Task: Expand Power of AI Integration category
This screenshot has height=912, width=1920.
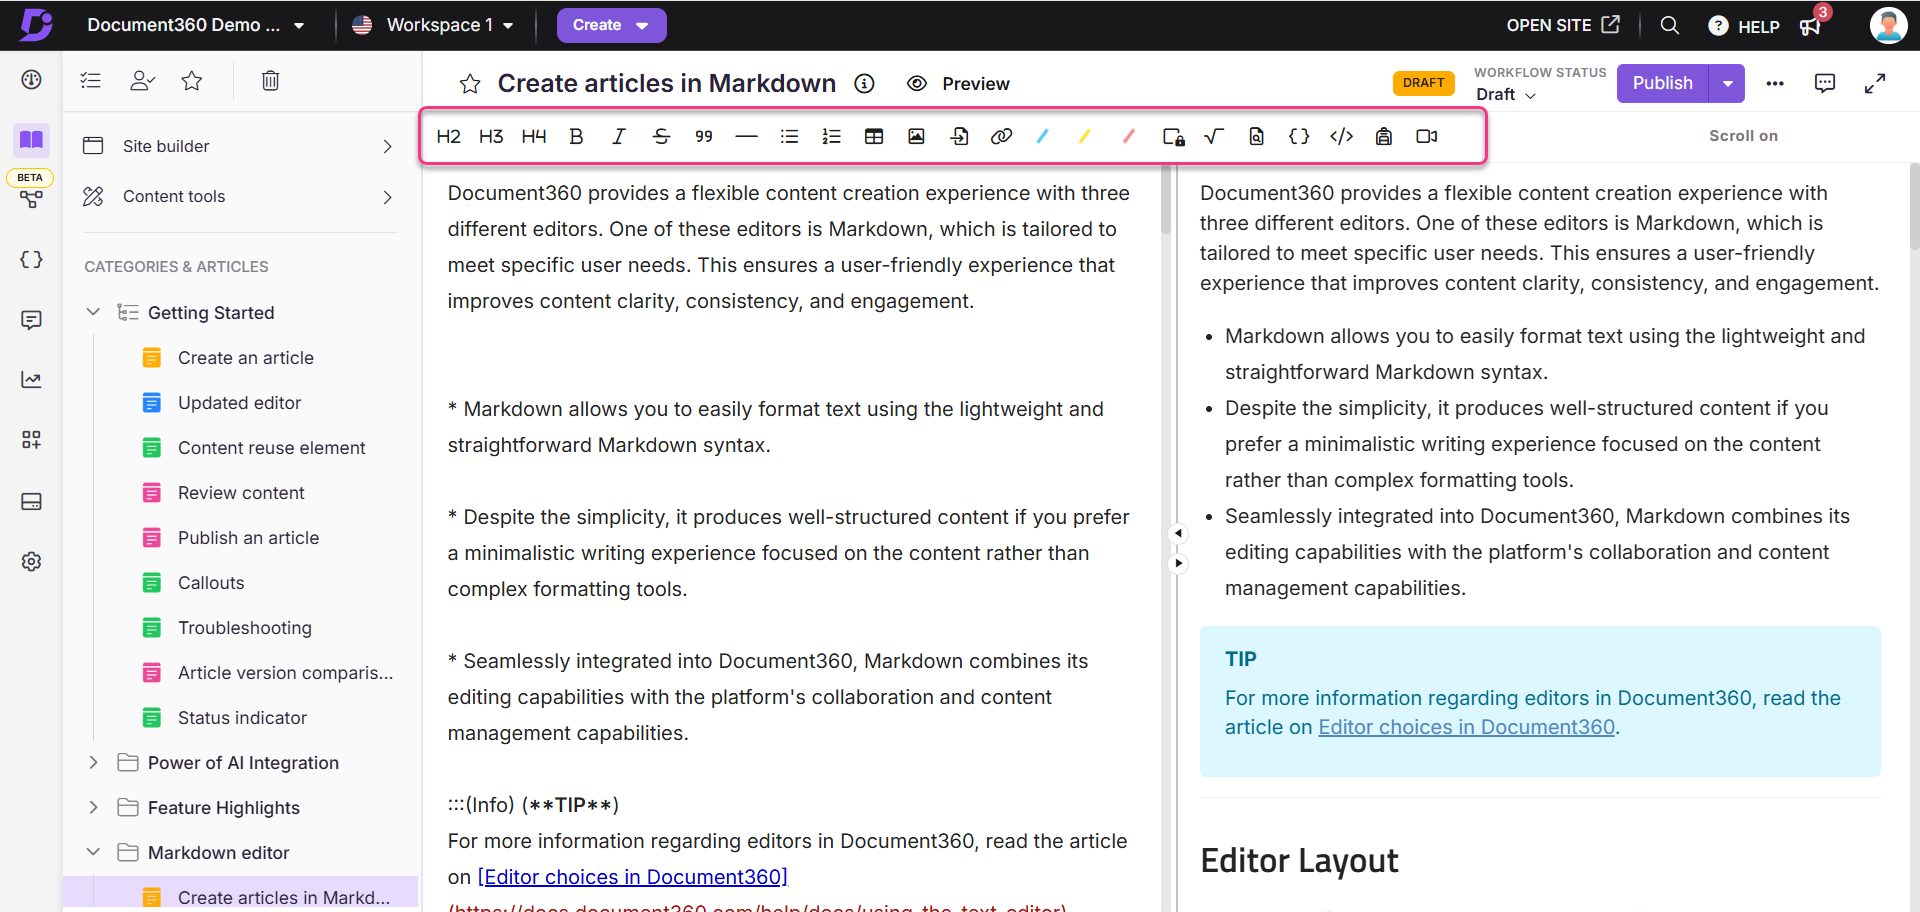Action: [x=93, y=762]
